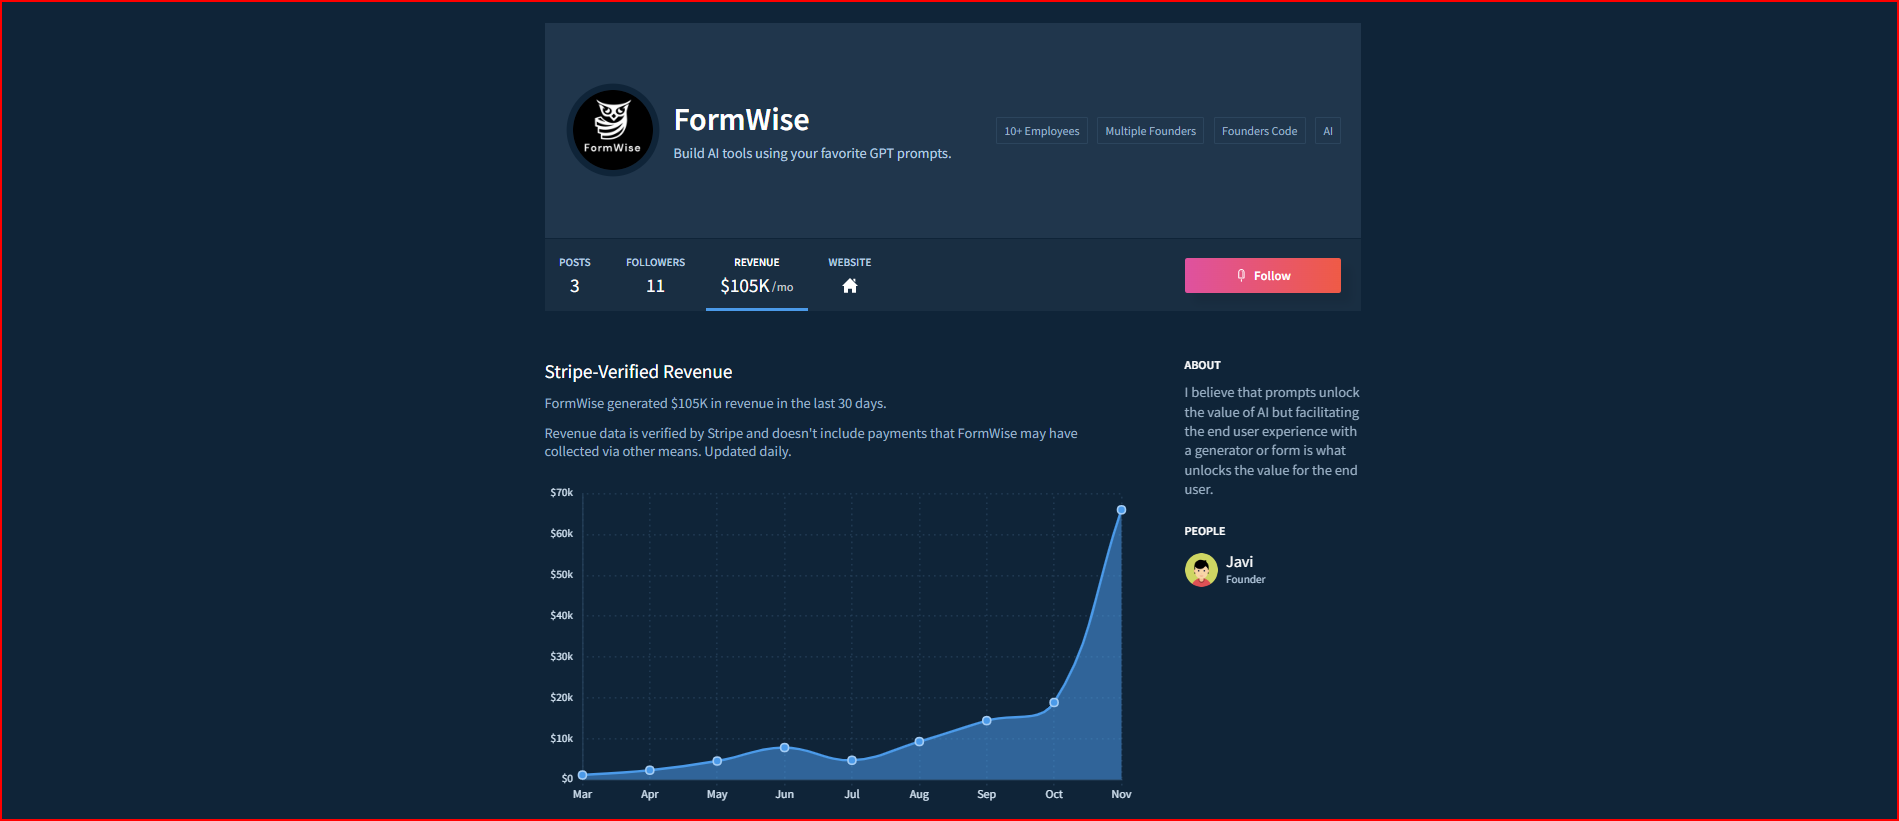The image size is (1899, 821).
Task: Click the FormWise product title
Action: pos(742,120)
